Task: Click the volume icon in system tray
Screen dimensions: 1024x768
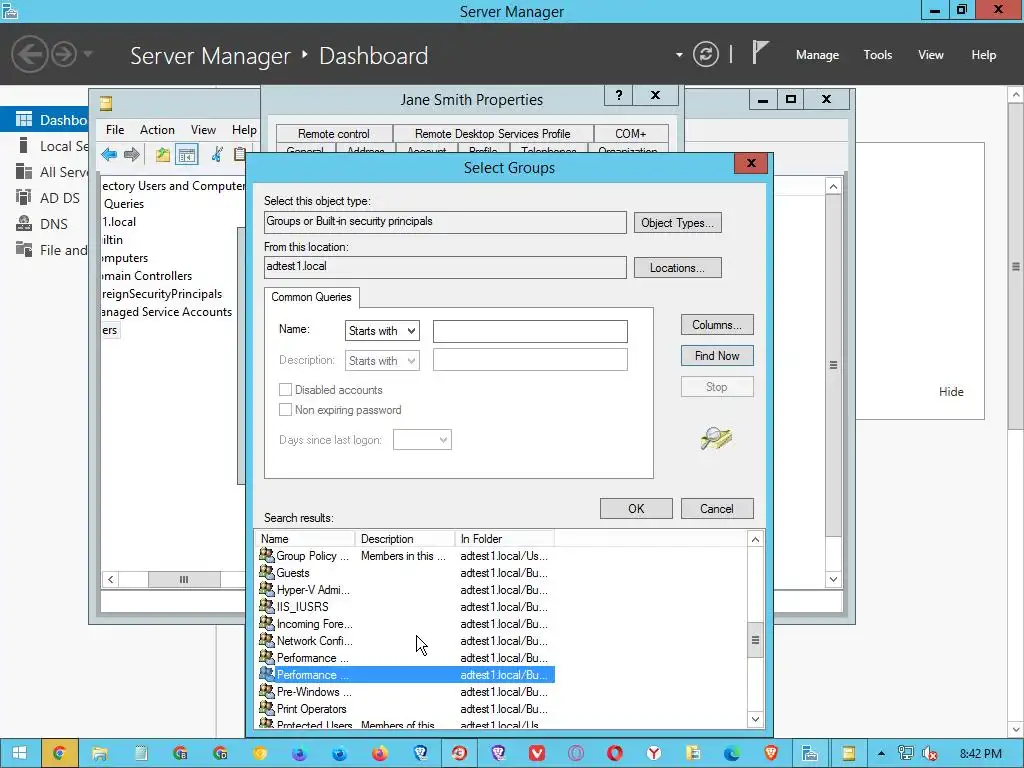Action: pyautogui.click(x=930, y=754)
